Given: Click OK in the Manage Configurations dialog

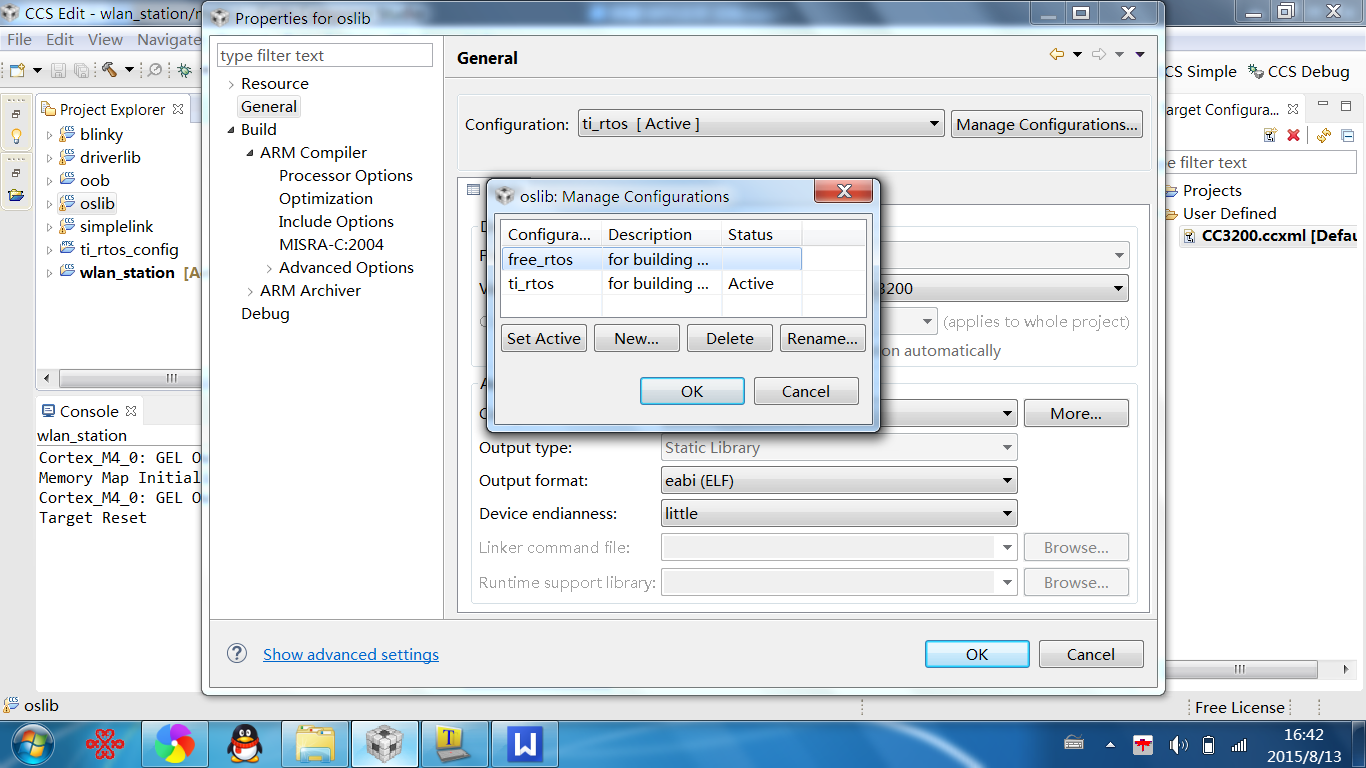Looking at the screenshot, I should [x=692, y=391].
